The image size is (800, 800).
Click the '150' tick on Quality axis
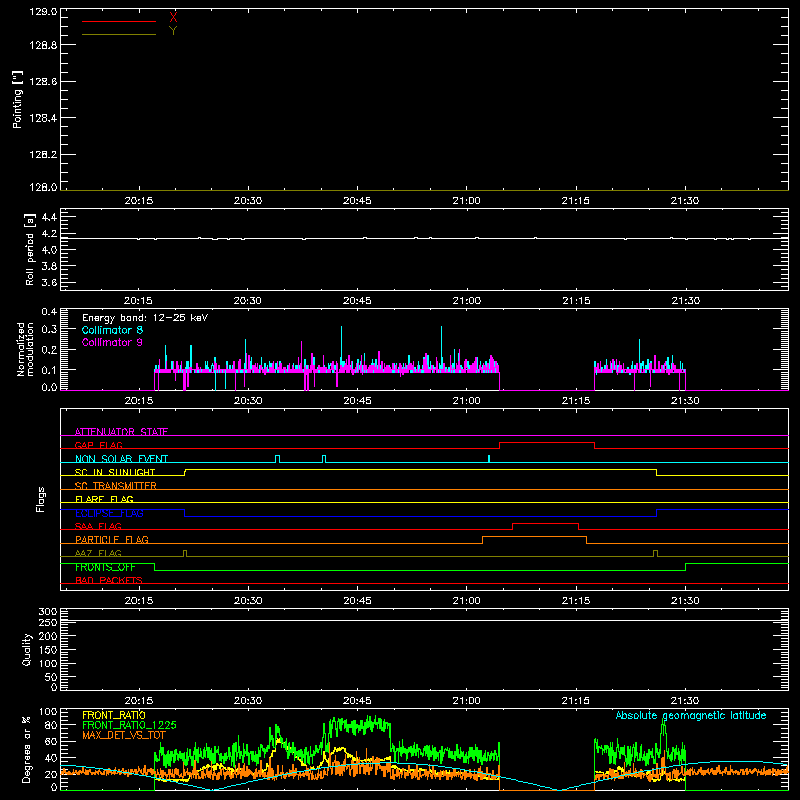pos(48,650)
